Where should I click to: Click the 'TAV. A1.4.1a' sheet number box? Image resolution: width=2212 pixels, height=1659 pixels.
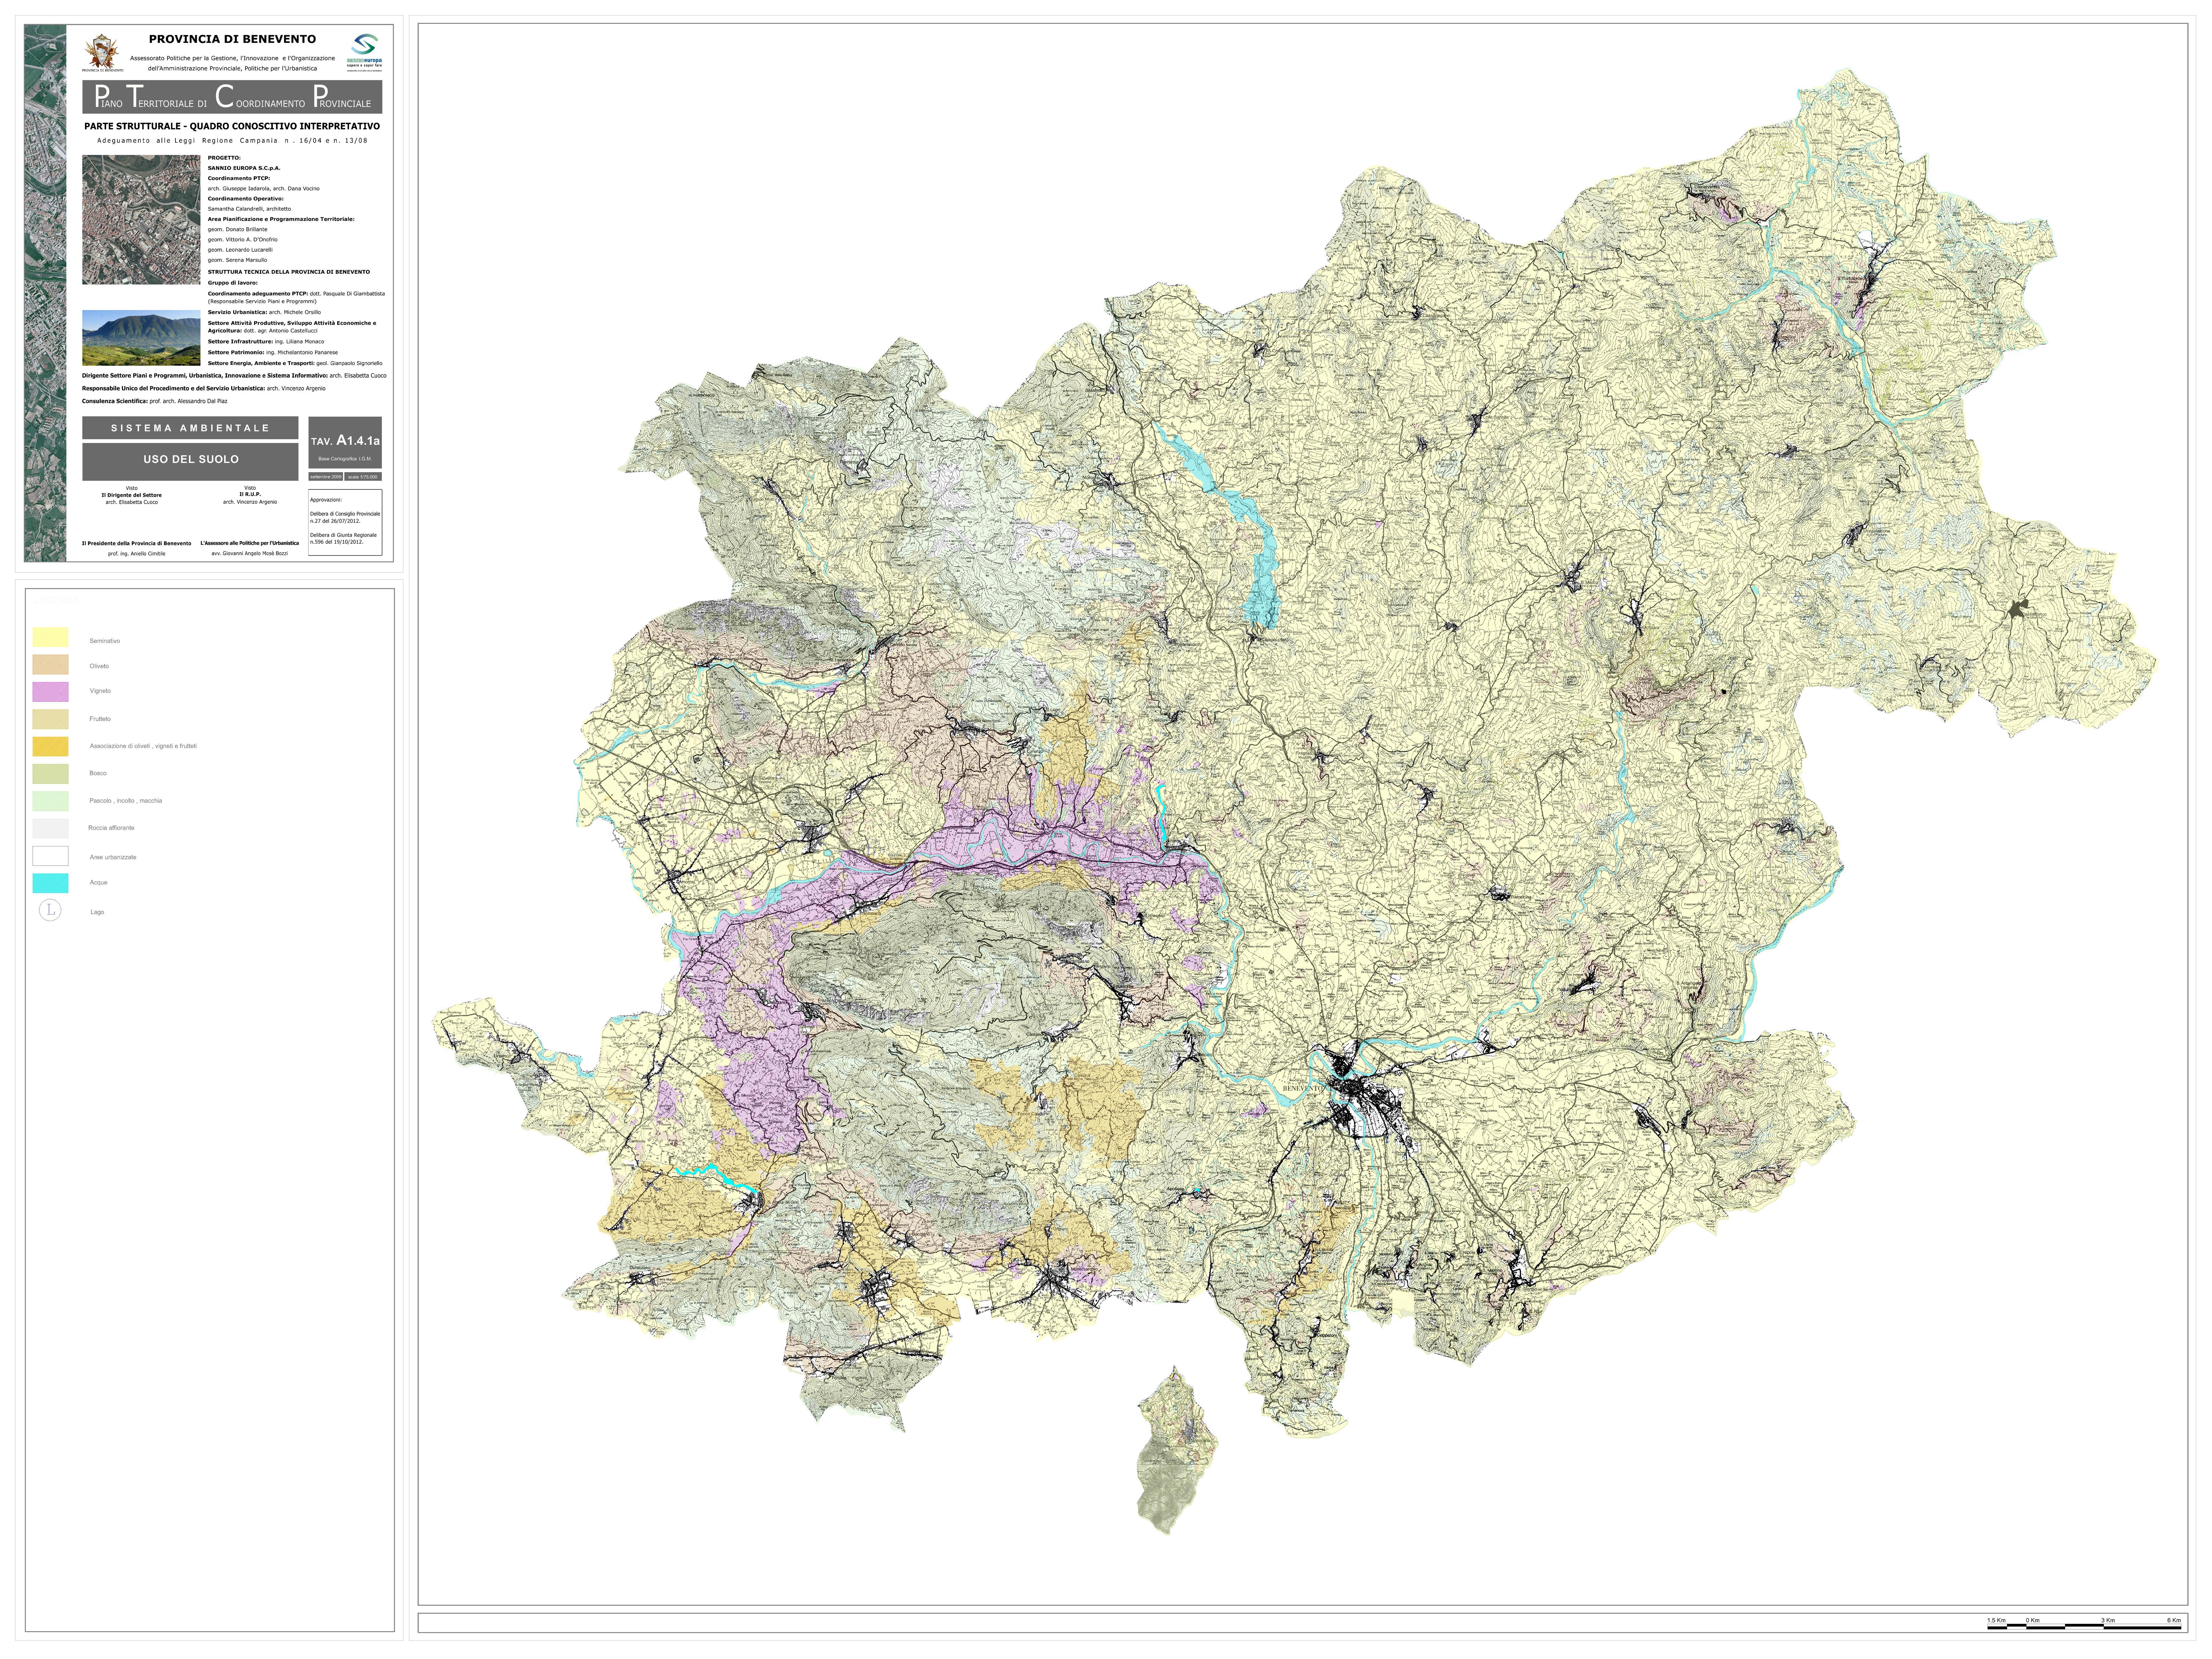click(x=345, y=443)
